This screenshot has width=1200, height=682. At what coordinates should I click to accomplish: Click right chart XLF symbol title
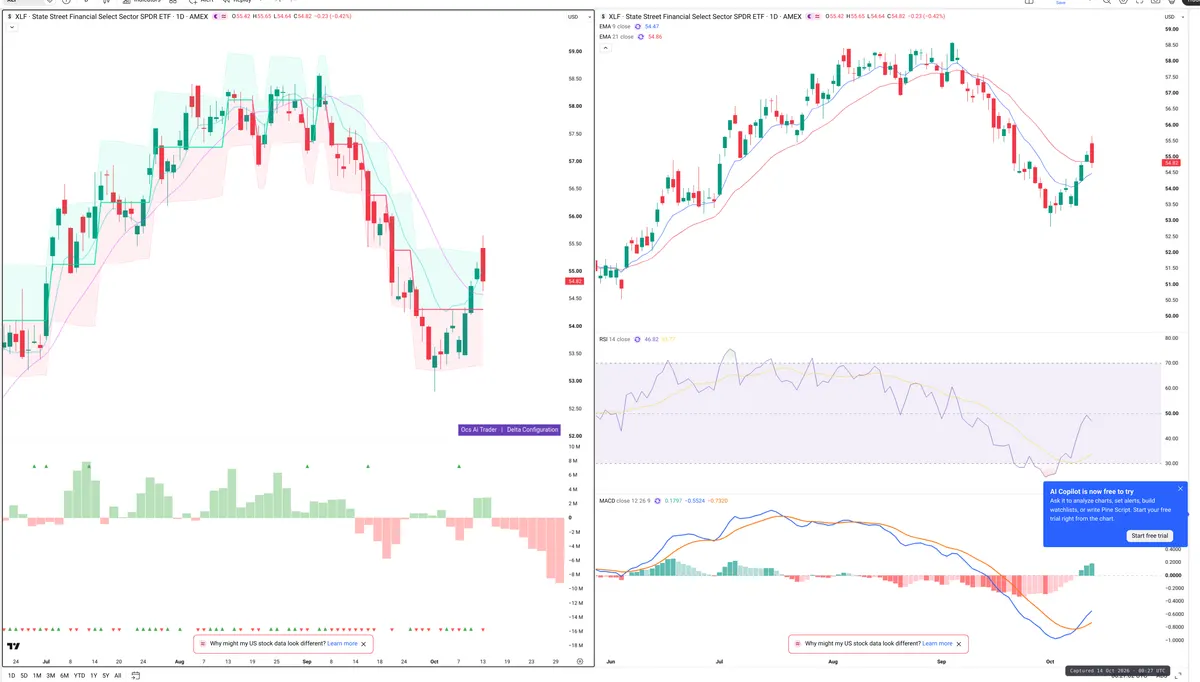point(705,17)
